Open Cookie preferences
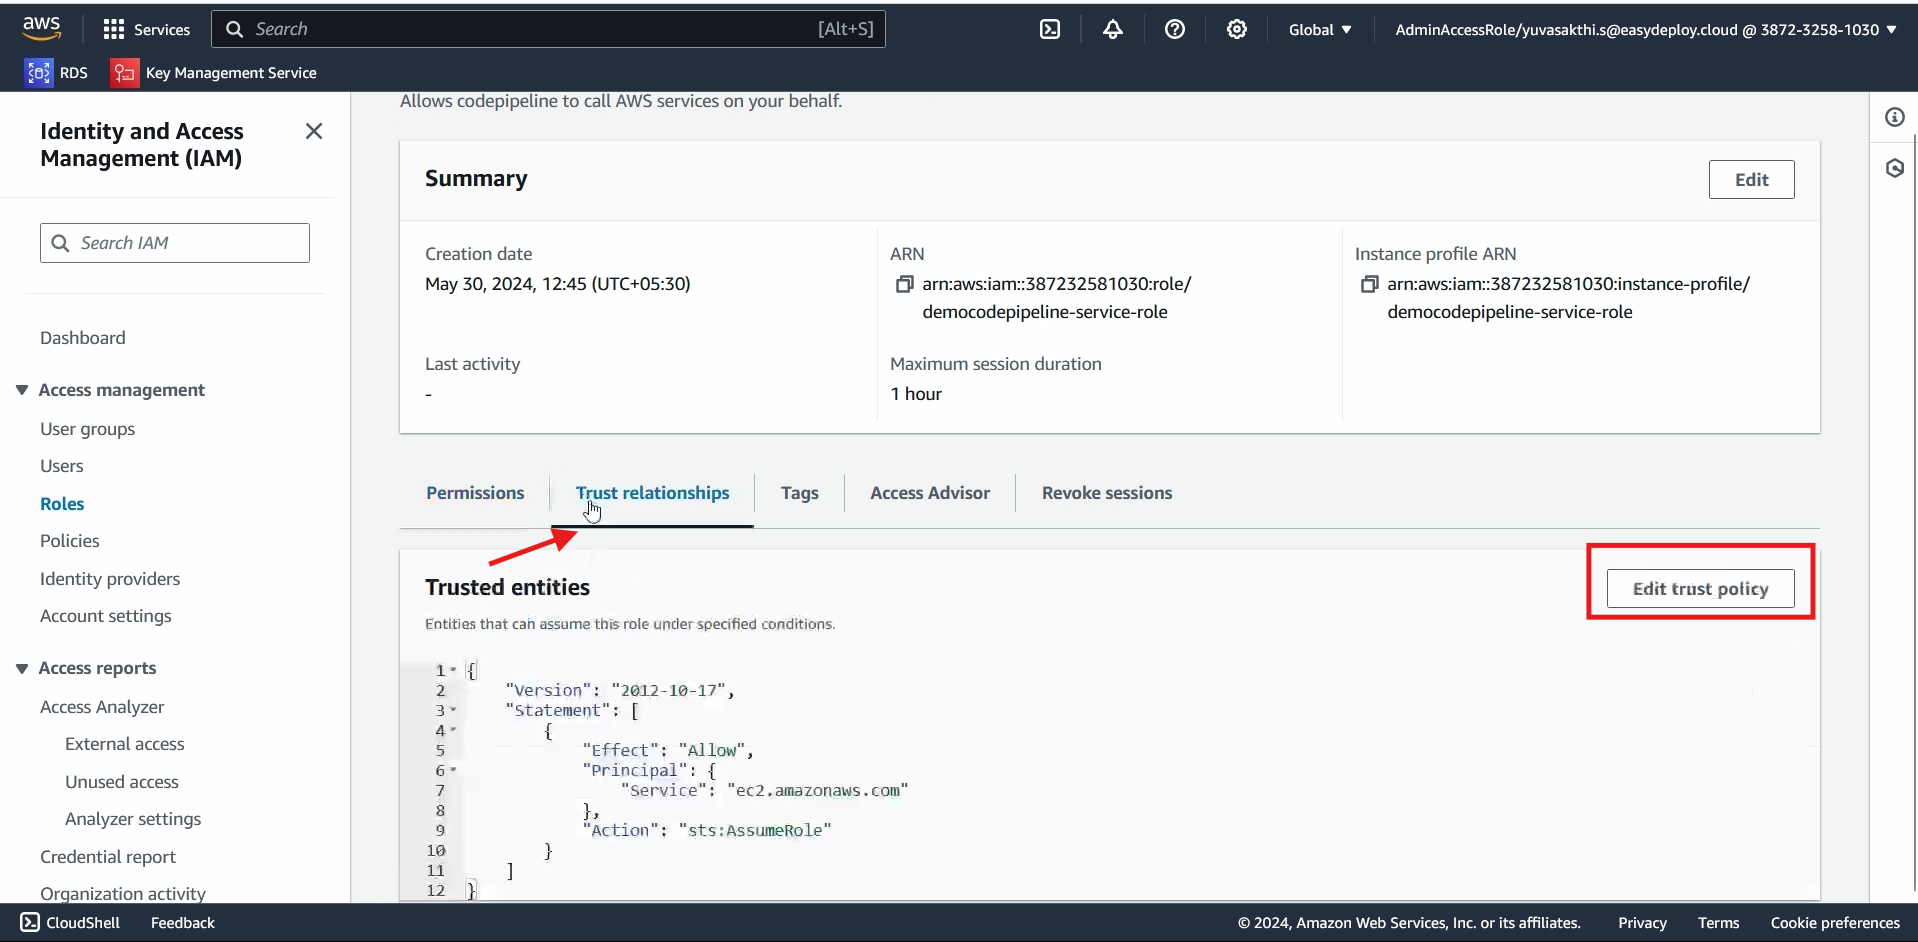 [x=1835, y=922]
